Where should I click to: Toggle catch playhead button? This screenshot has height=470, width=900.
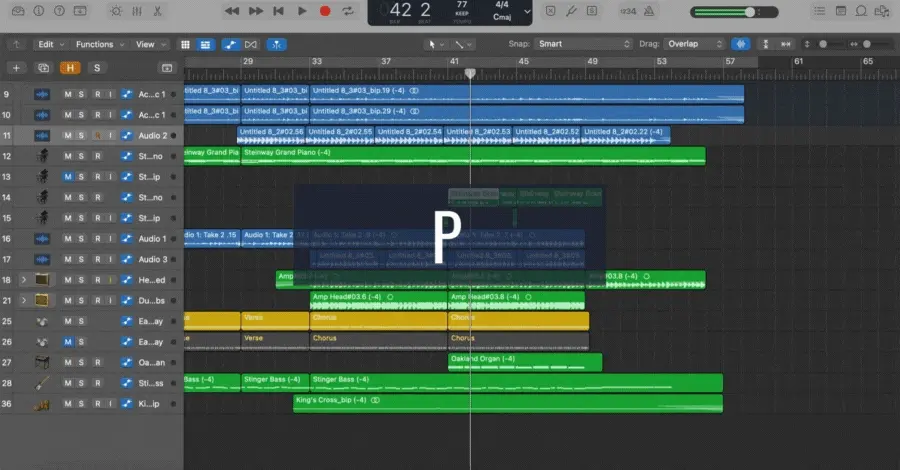[277, 44]
